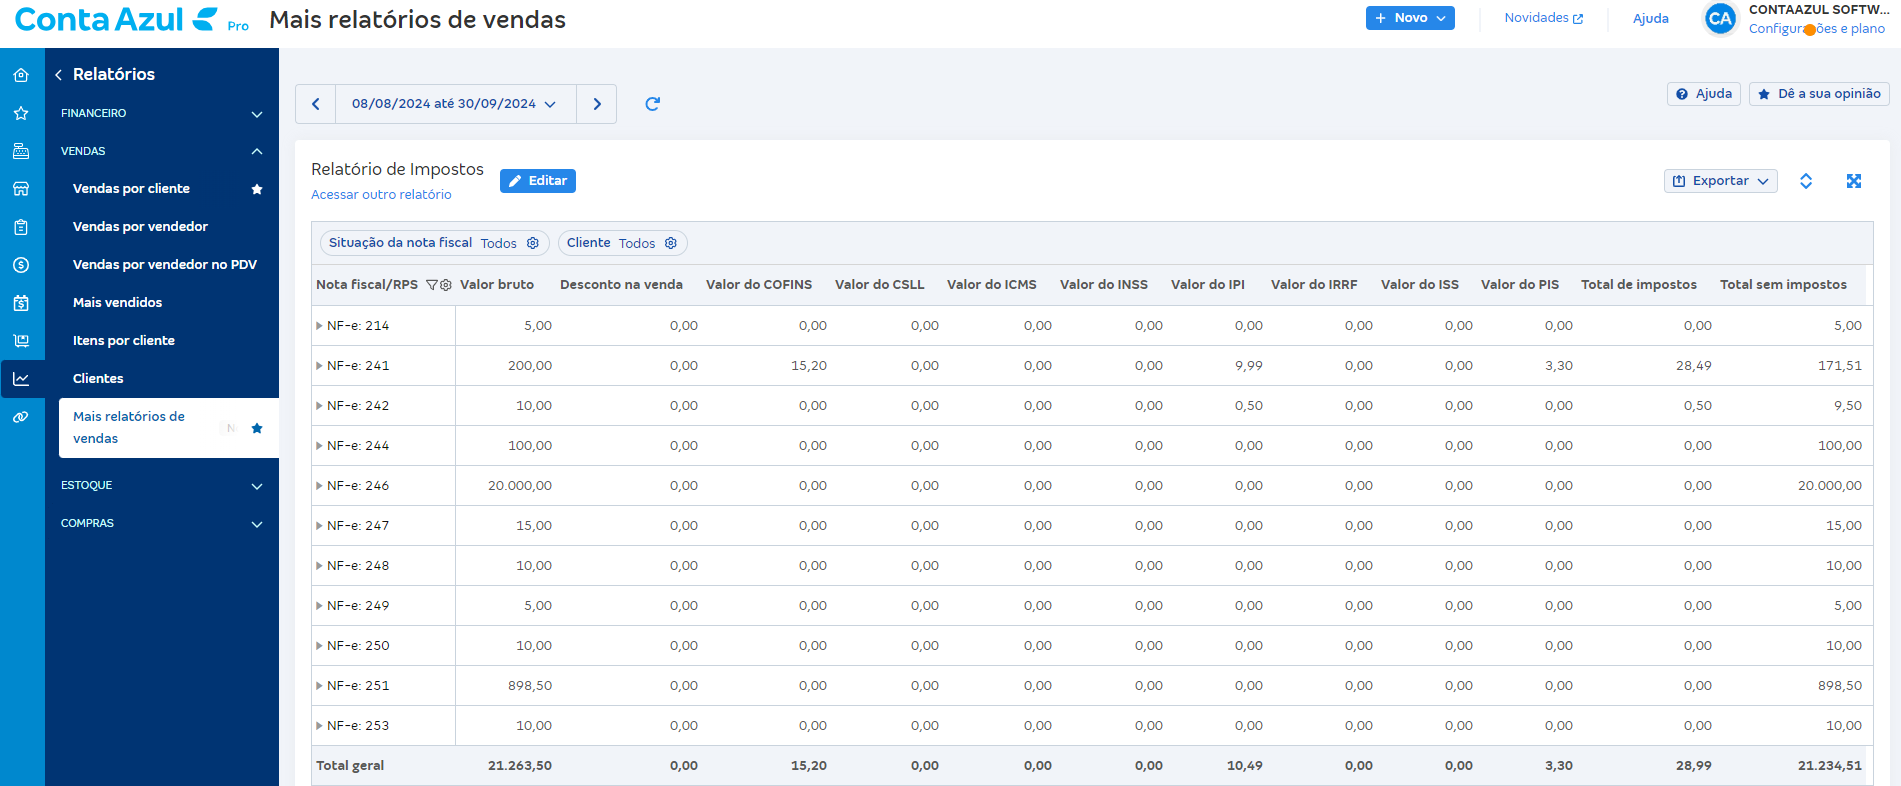
Task: Select Vendas por cliente menu item
Action: (x=131, y=189)
